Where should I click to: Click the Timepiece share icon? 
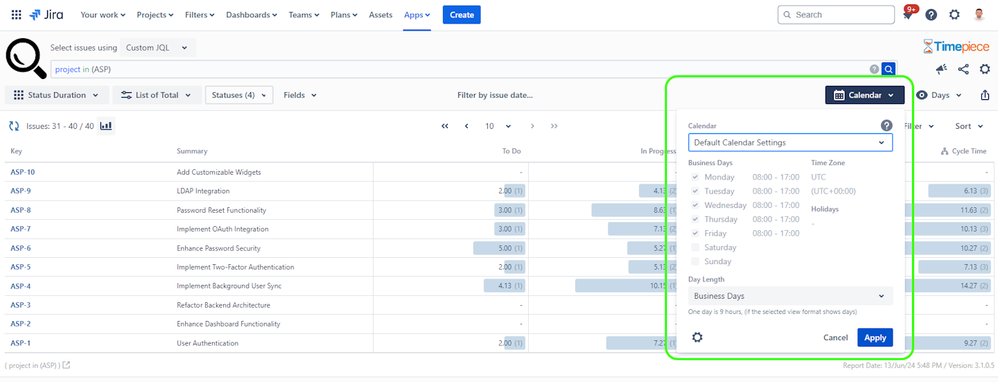click(963, 69)
